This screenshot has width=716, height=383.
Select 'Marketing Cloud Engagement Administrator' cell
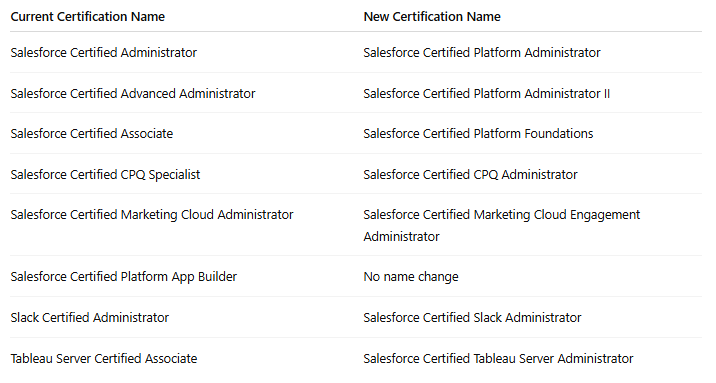click(x=502, y=226)
